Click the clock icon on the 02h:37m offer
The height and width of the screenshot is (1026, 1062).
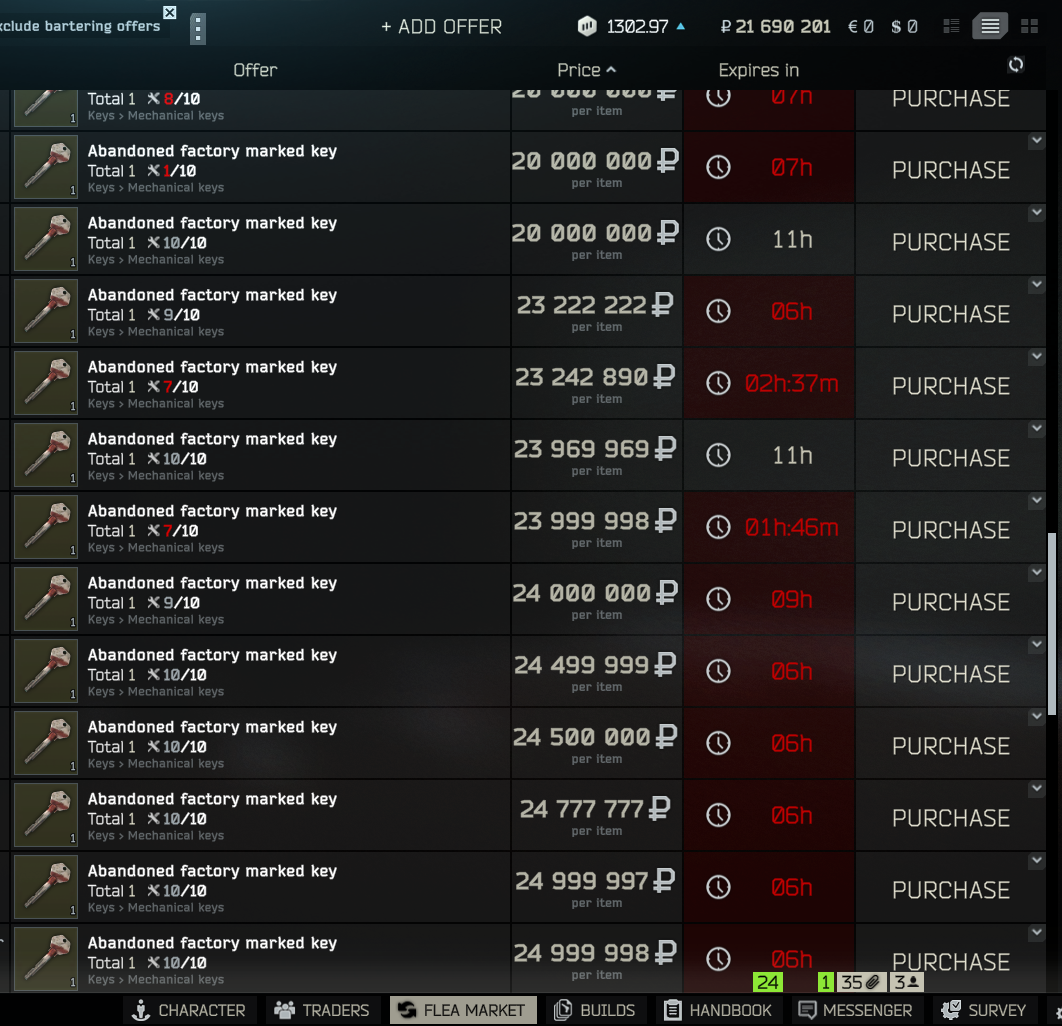pyautogui.click(x=718, y=383)
